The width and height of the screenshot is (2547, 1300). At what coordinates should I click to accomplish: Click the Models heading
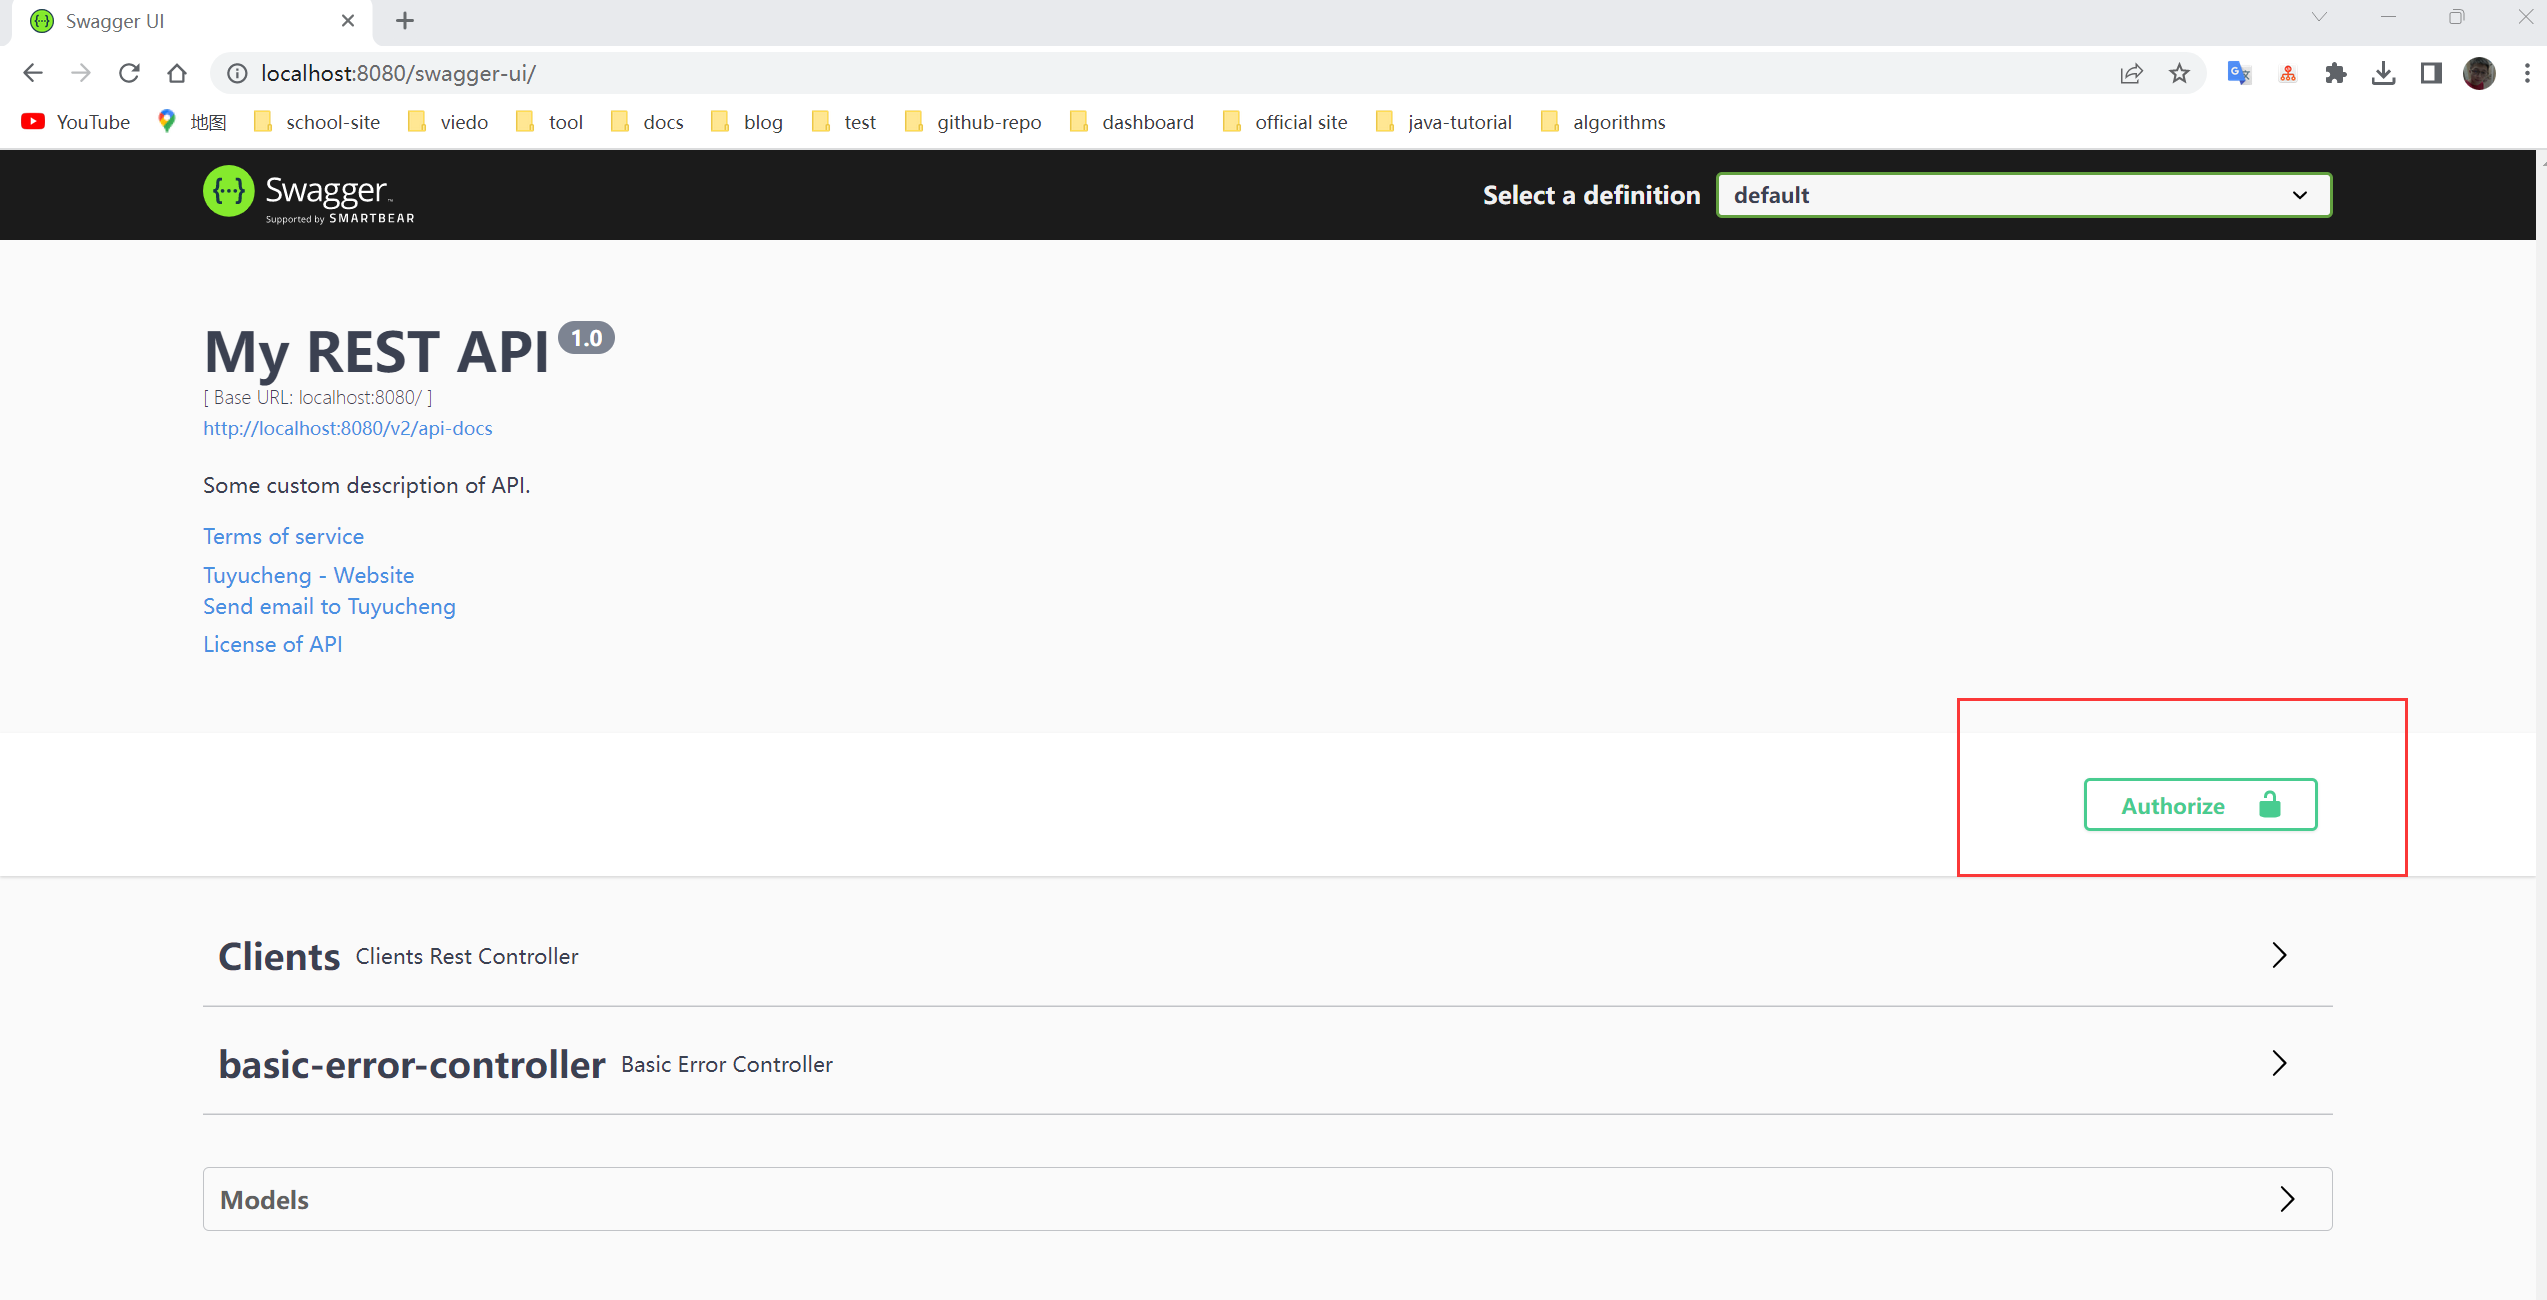click(264, 1200)
